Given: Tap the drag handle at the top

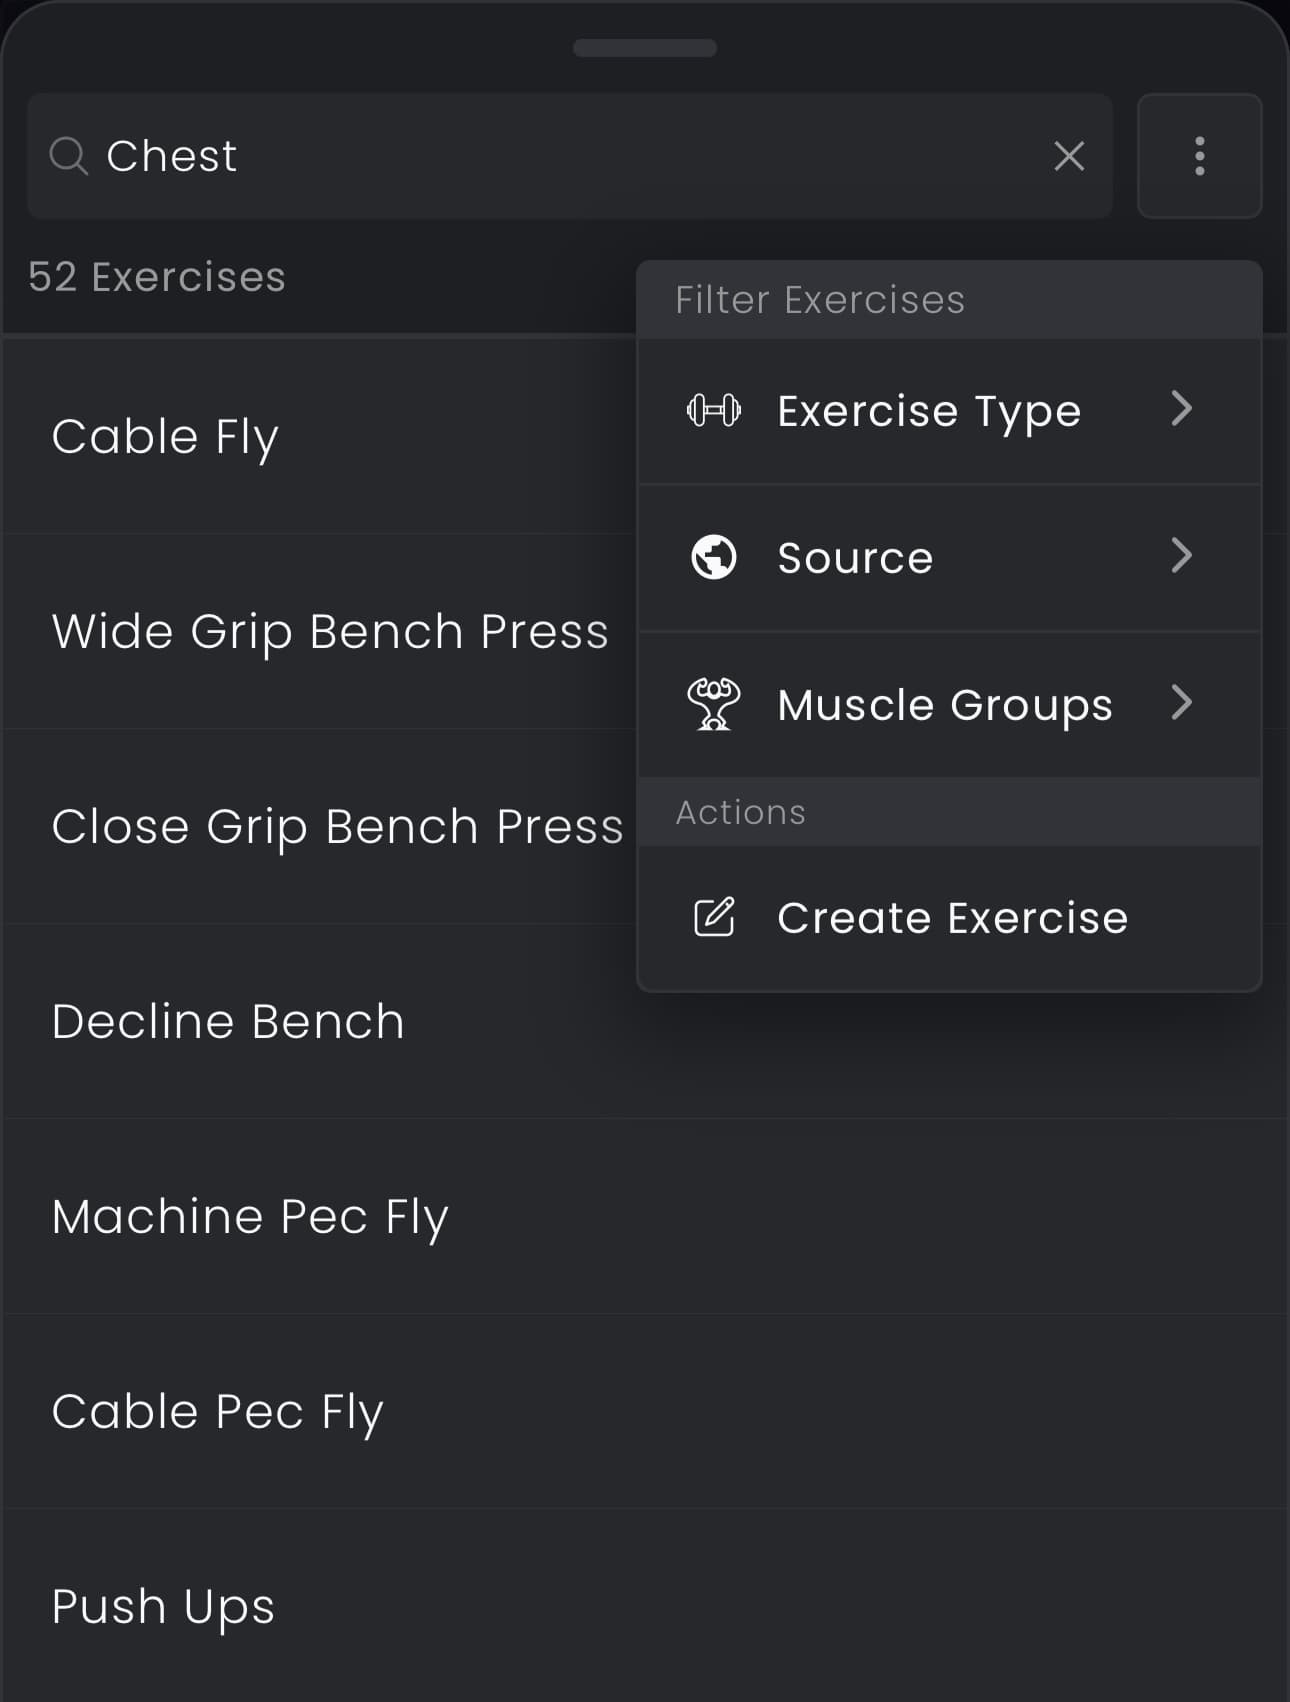Looking at the screenshot, I should coord(645,46).
